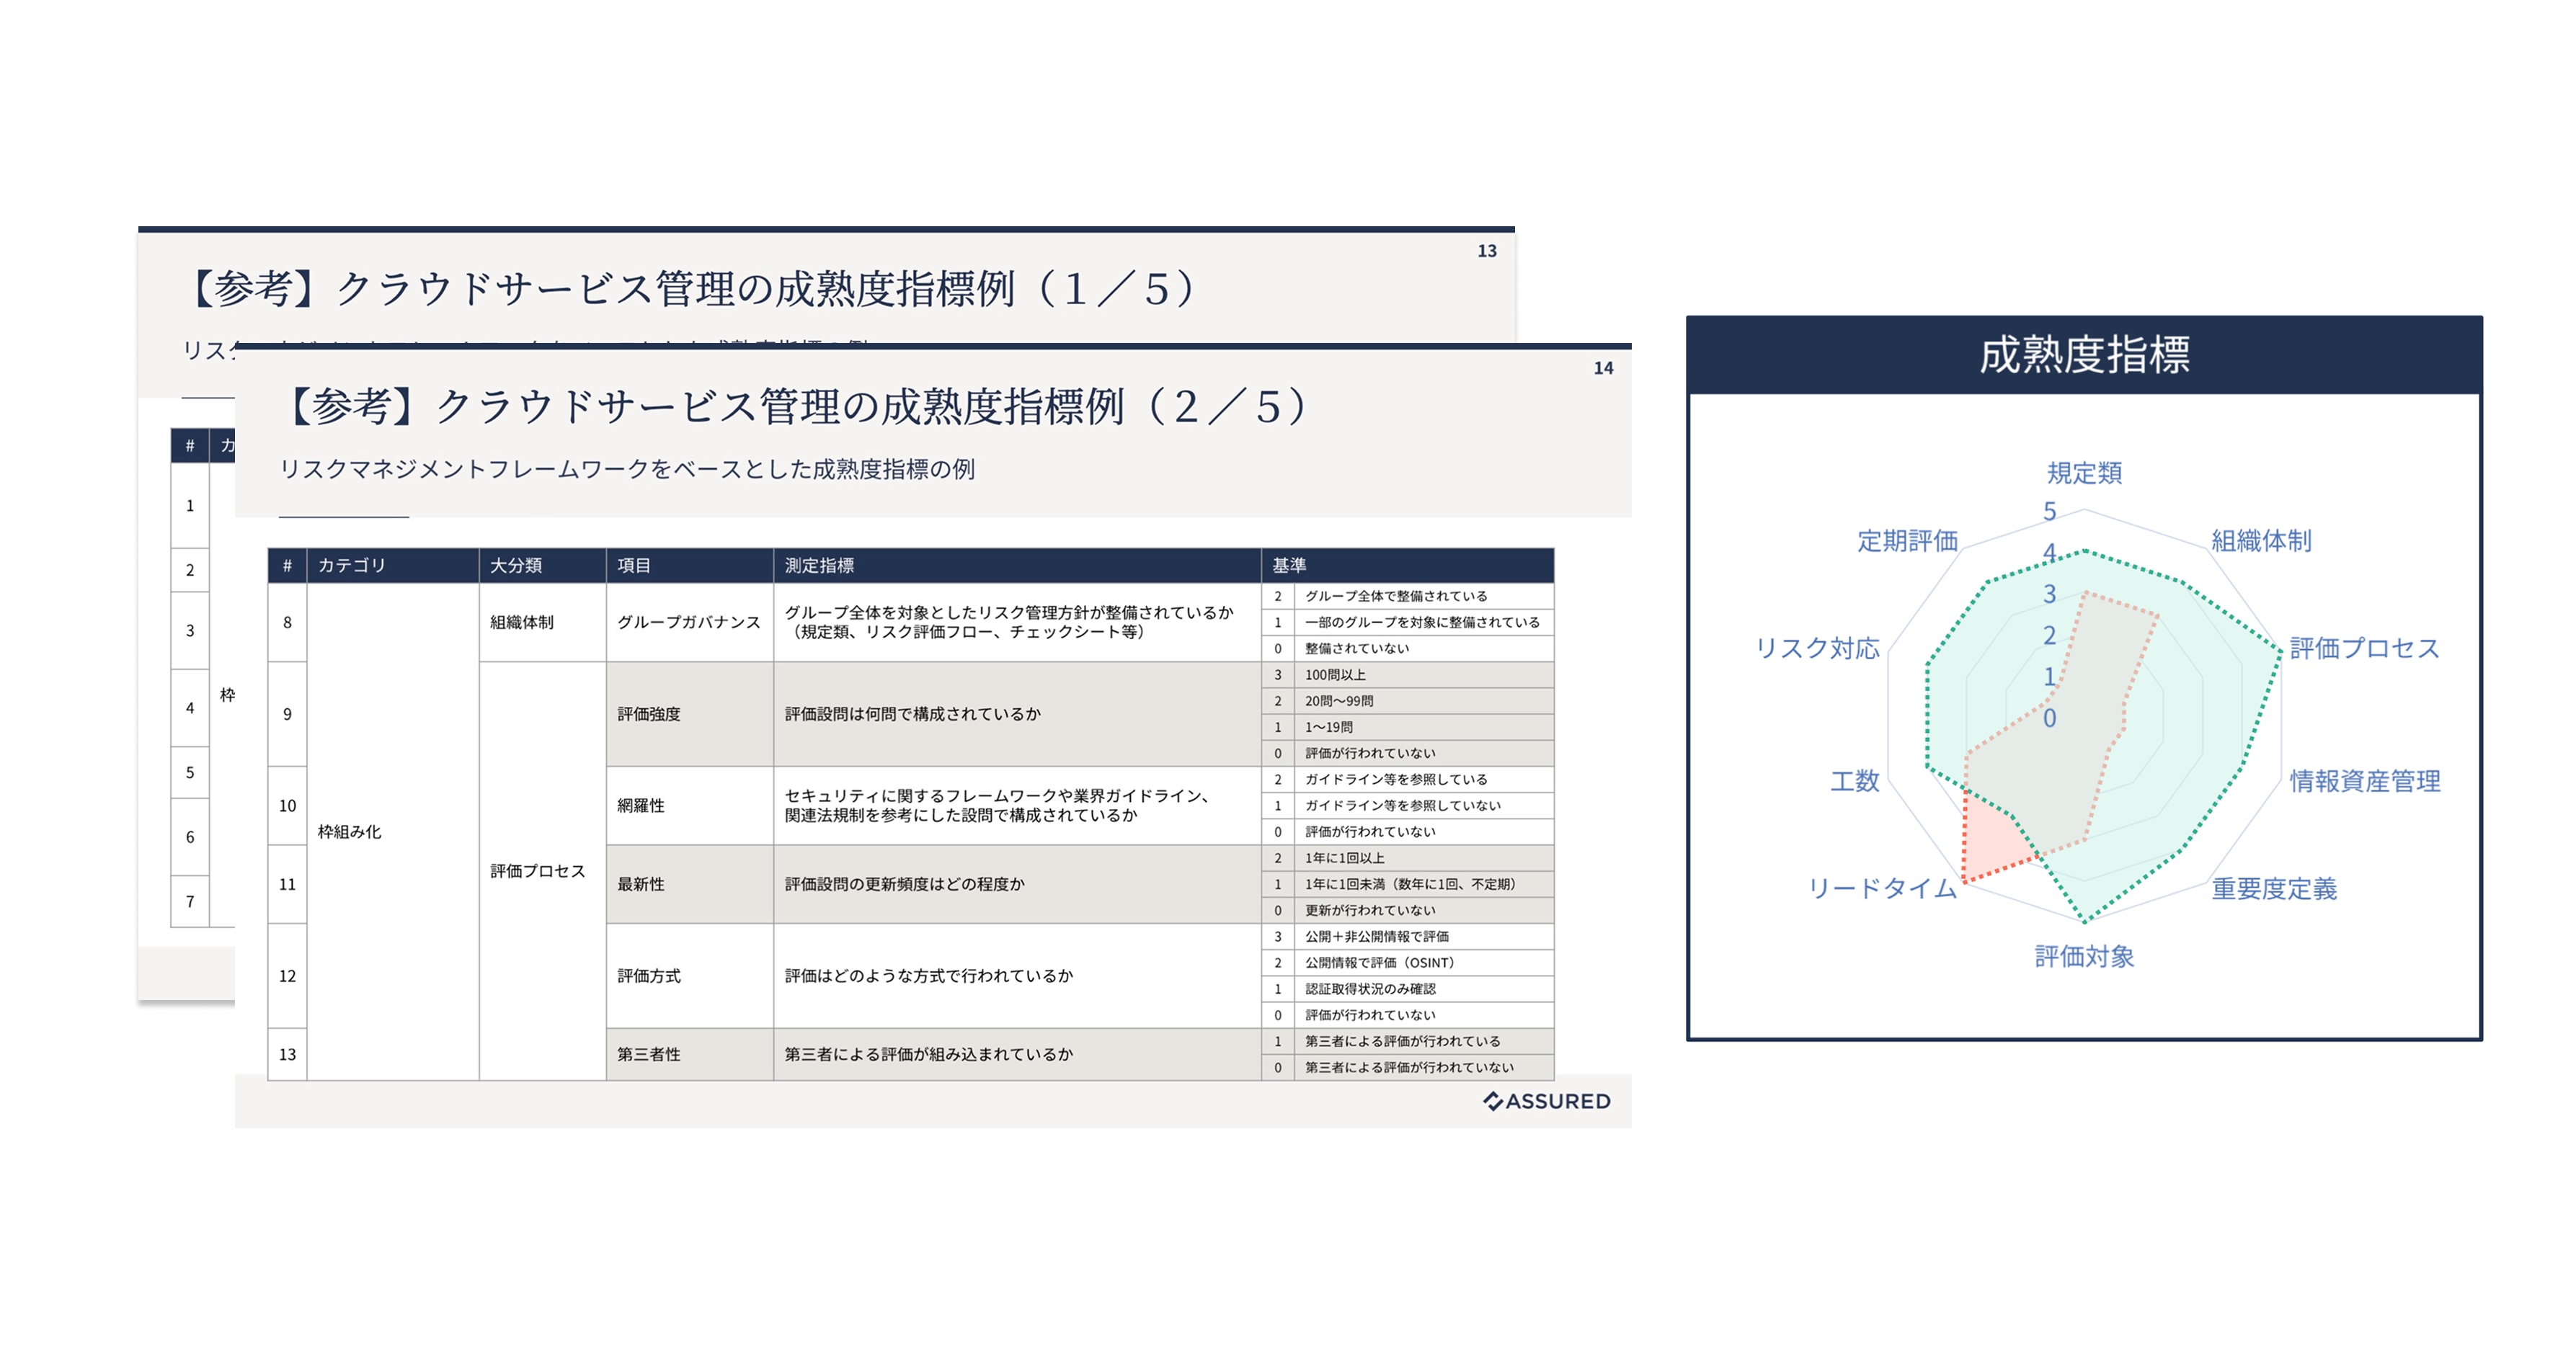This screenshot has width=2576, height=1356.
Task: Click 評価設問の更新頻度はどの程度か
Action: 904,884
